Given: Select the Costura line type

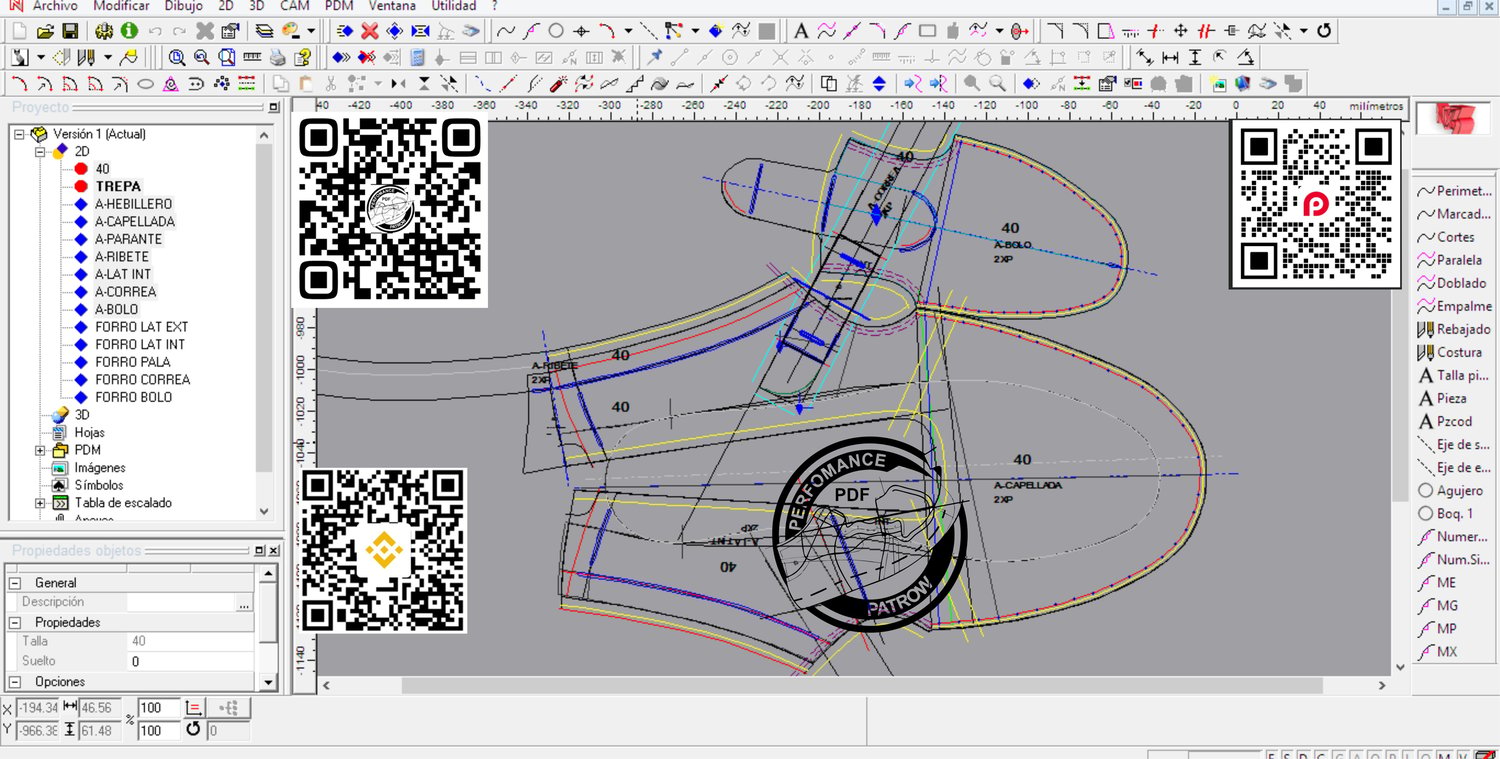Looking at the screenshot, I should tap(1451, 352).
